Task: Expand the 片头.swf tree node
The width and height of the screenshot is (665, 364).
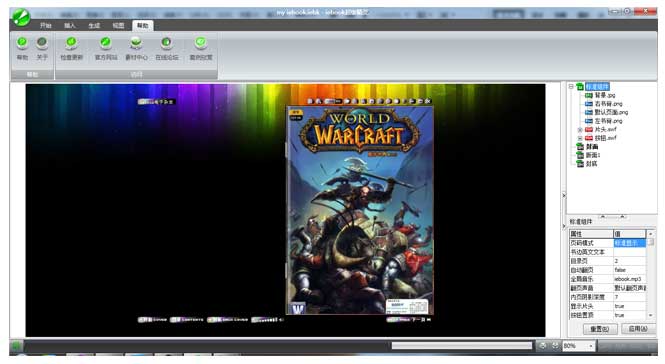Action: click(580, 129)
